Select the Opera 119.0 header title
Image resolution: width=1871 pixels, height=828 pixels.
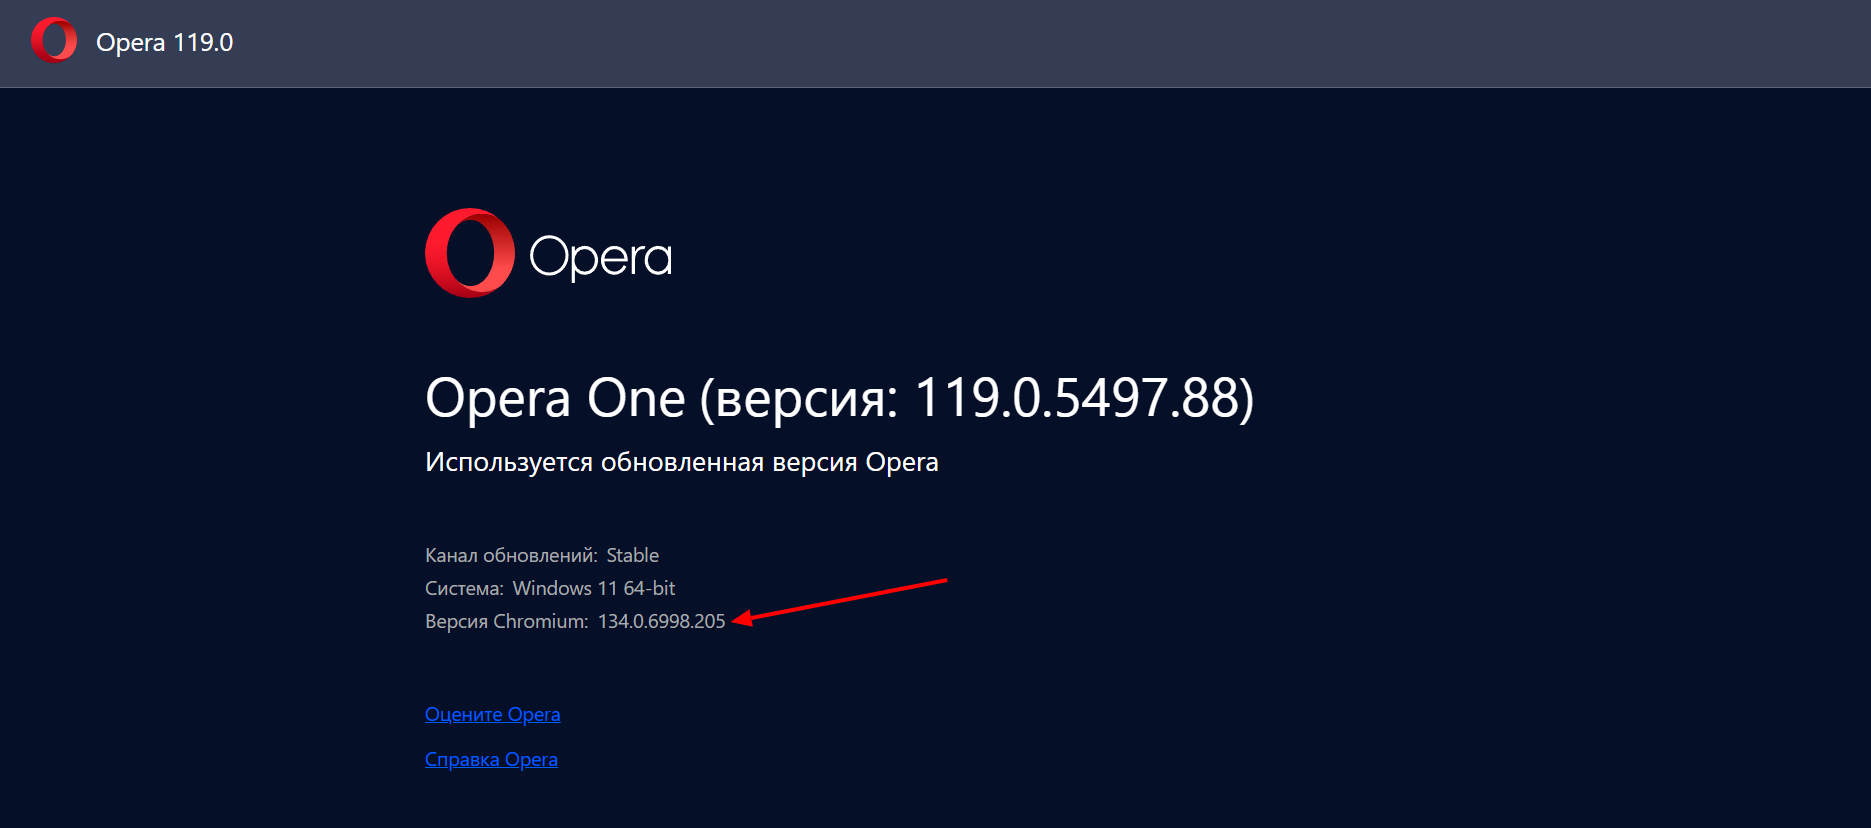point(164,42)
